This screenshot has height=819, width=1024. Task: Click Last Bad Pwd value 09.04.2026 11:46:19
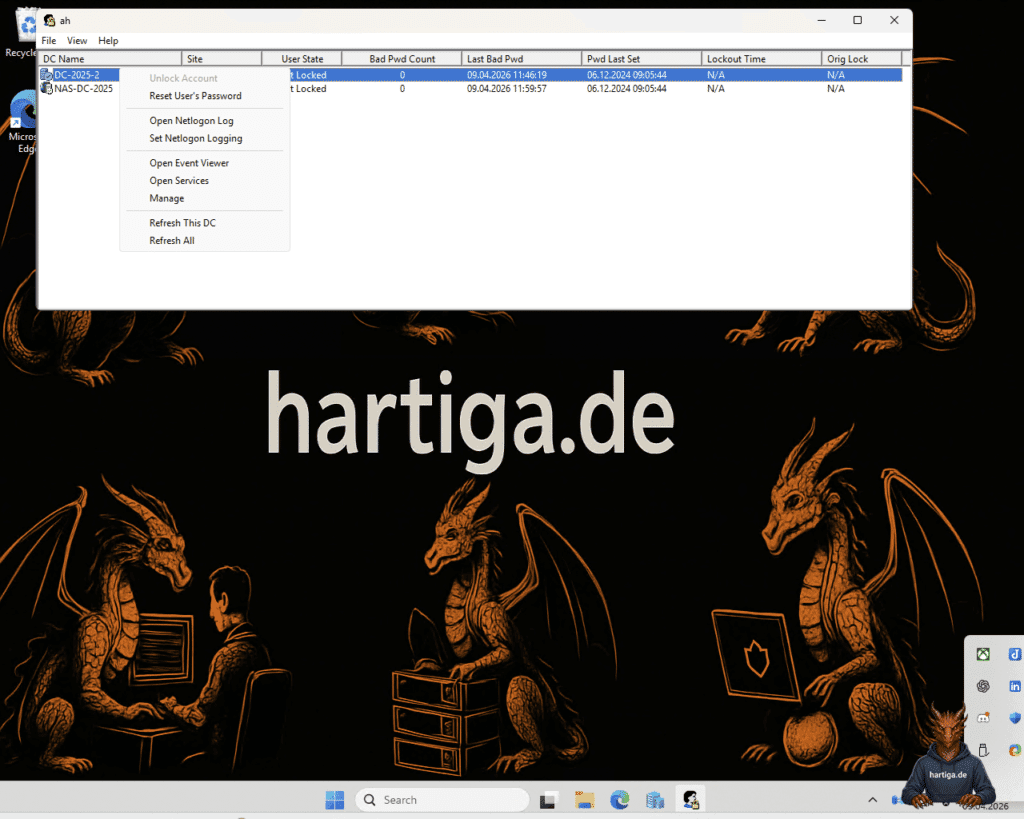(x=507, y=74)
